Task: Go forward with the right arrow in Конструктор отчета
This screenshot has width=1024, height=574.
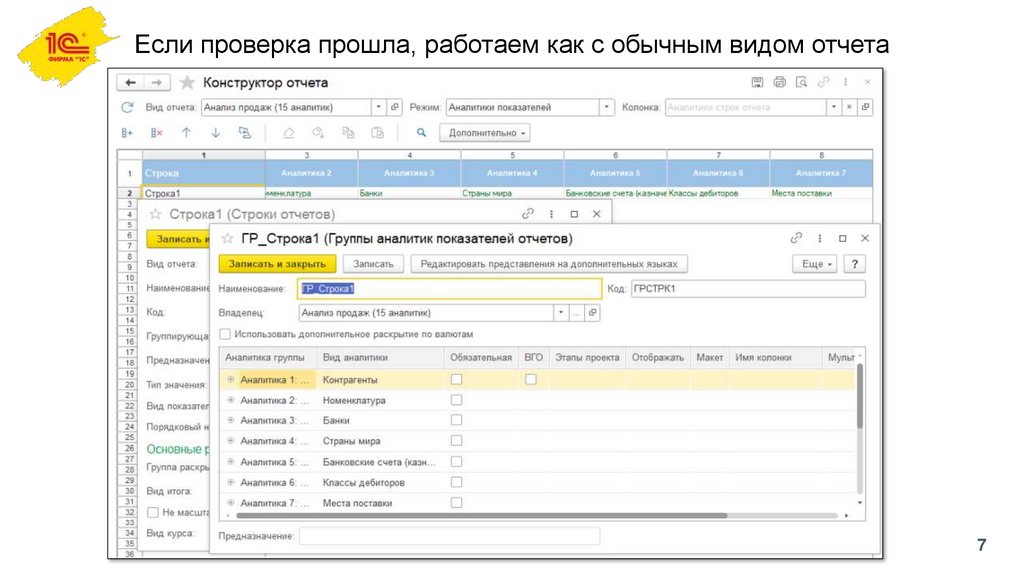Action: pyautogui.click(x=157, y=82)
